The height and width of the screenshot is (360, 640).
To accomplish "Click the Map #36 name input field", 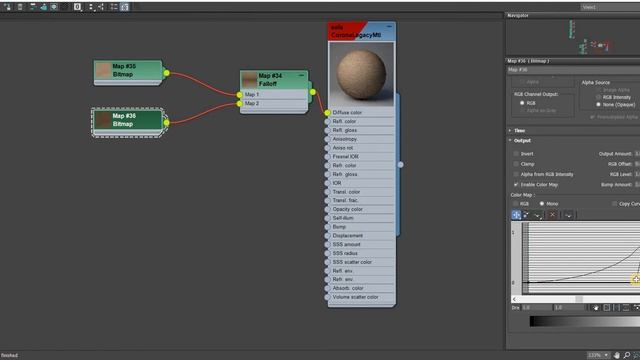I will click(x=573, y=70).
